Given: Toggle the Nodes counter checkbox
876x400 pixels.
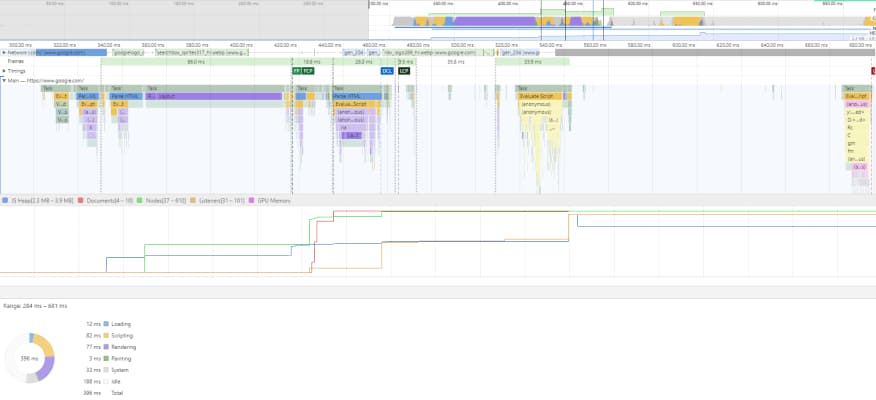Looking at the screenshot, I should pos(140,200).
